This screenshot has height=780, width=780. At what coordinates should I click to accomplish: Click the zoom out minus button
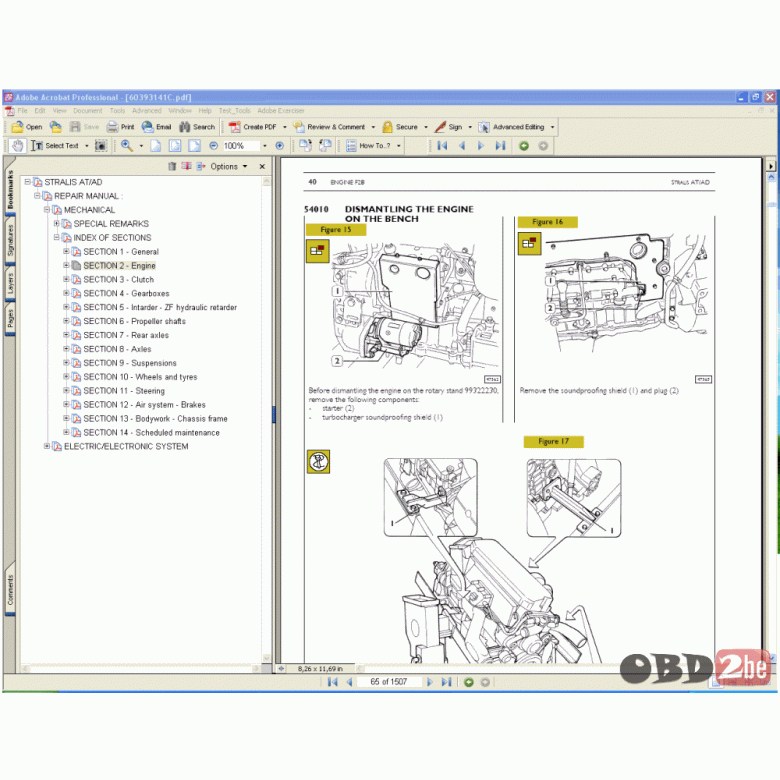(x=213, y=146)
